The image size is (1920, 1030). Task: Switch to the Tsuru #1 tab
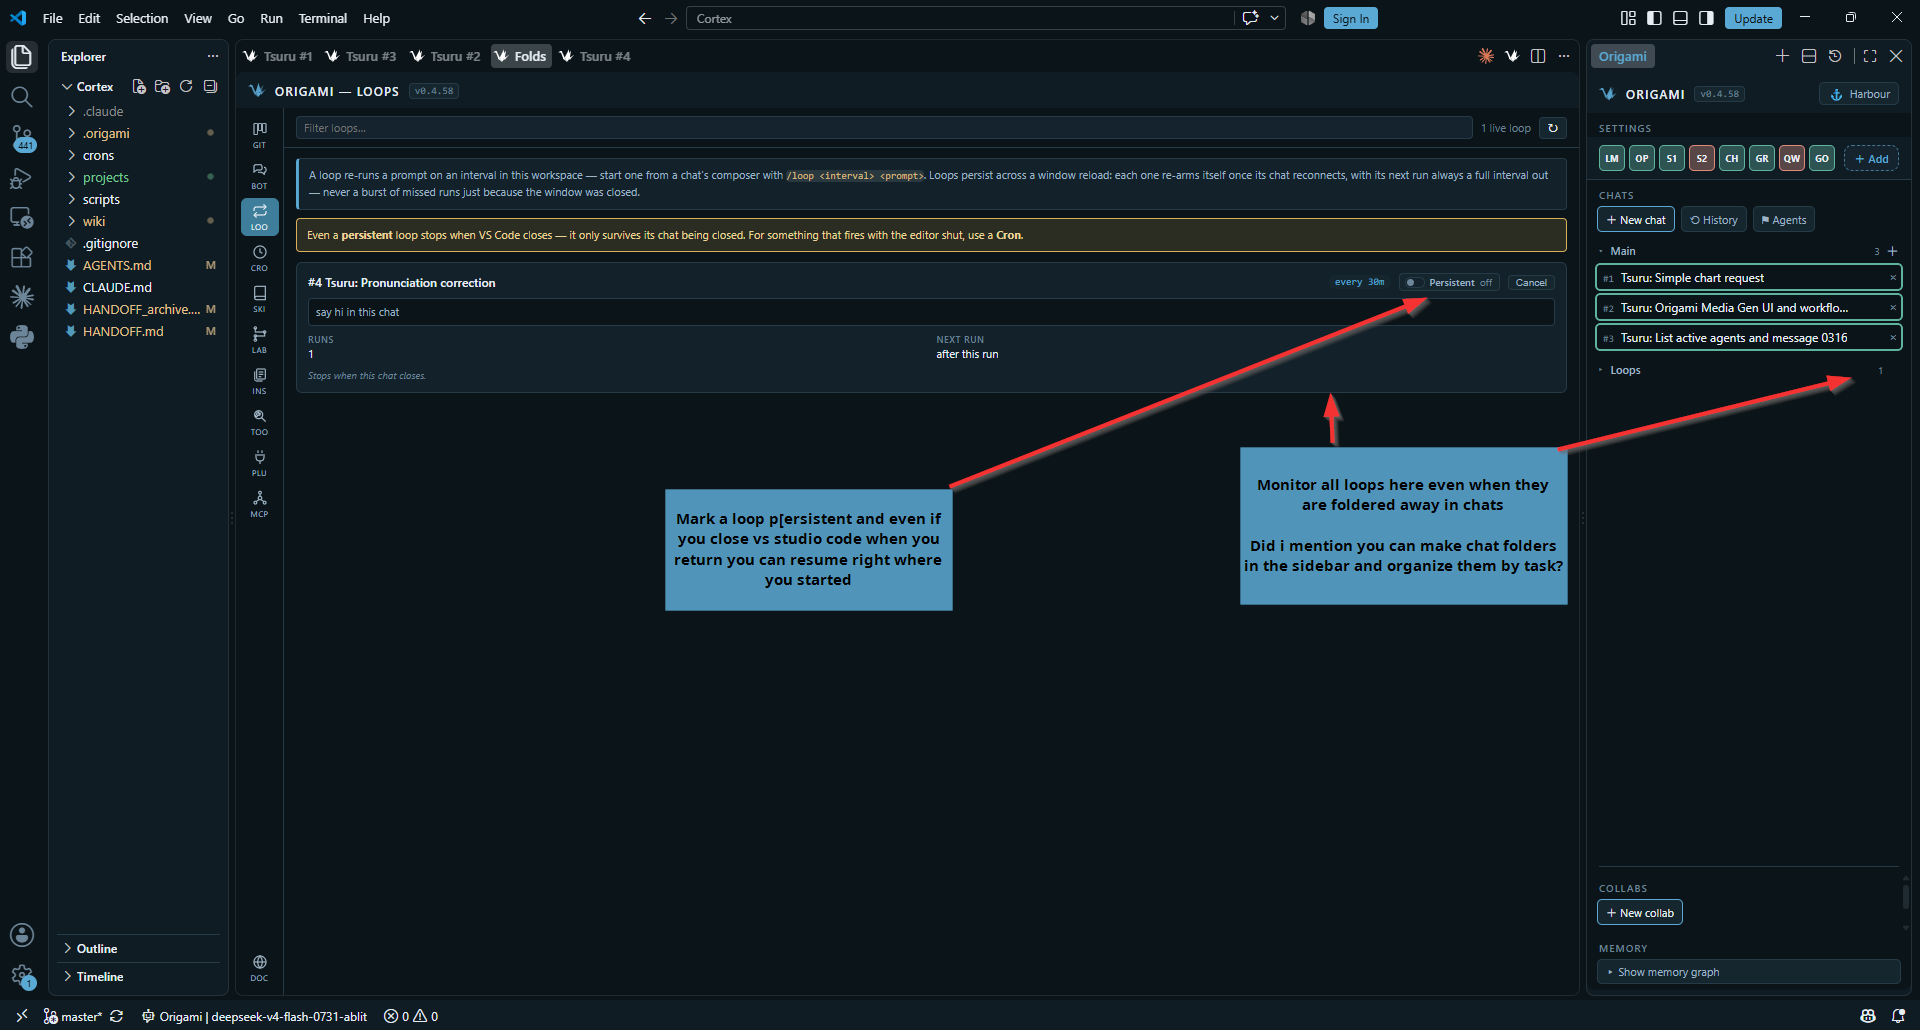coord(278,56)
